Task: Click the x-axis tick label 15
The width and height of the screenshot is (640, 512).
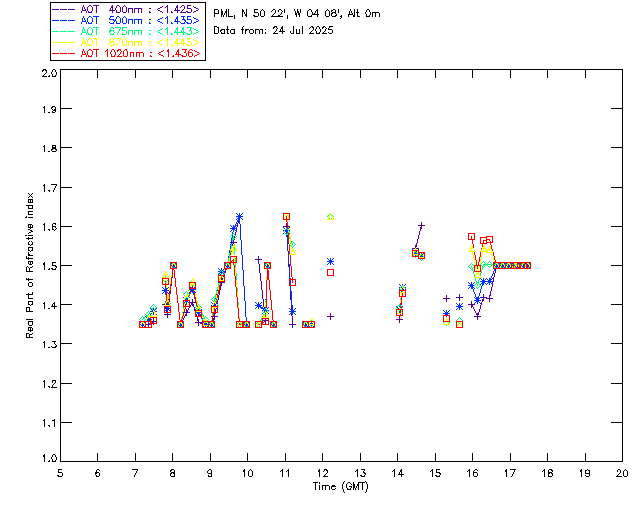Action: [x=435, y=474]
